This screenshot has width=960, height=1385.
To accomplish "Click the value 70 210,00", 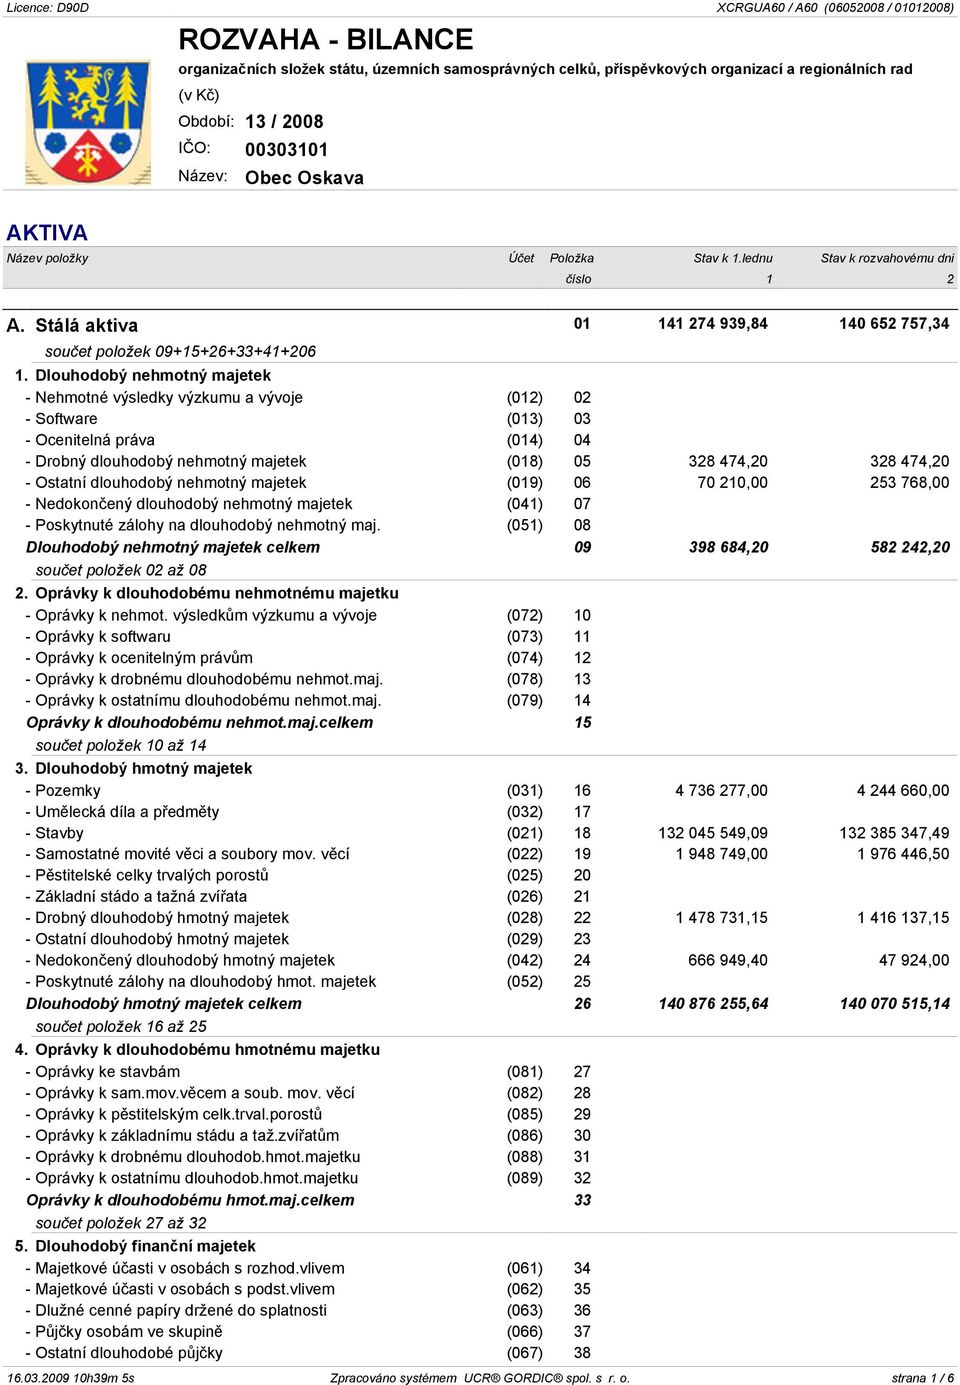I will point(732,483).
